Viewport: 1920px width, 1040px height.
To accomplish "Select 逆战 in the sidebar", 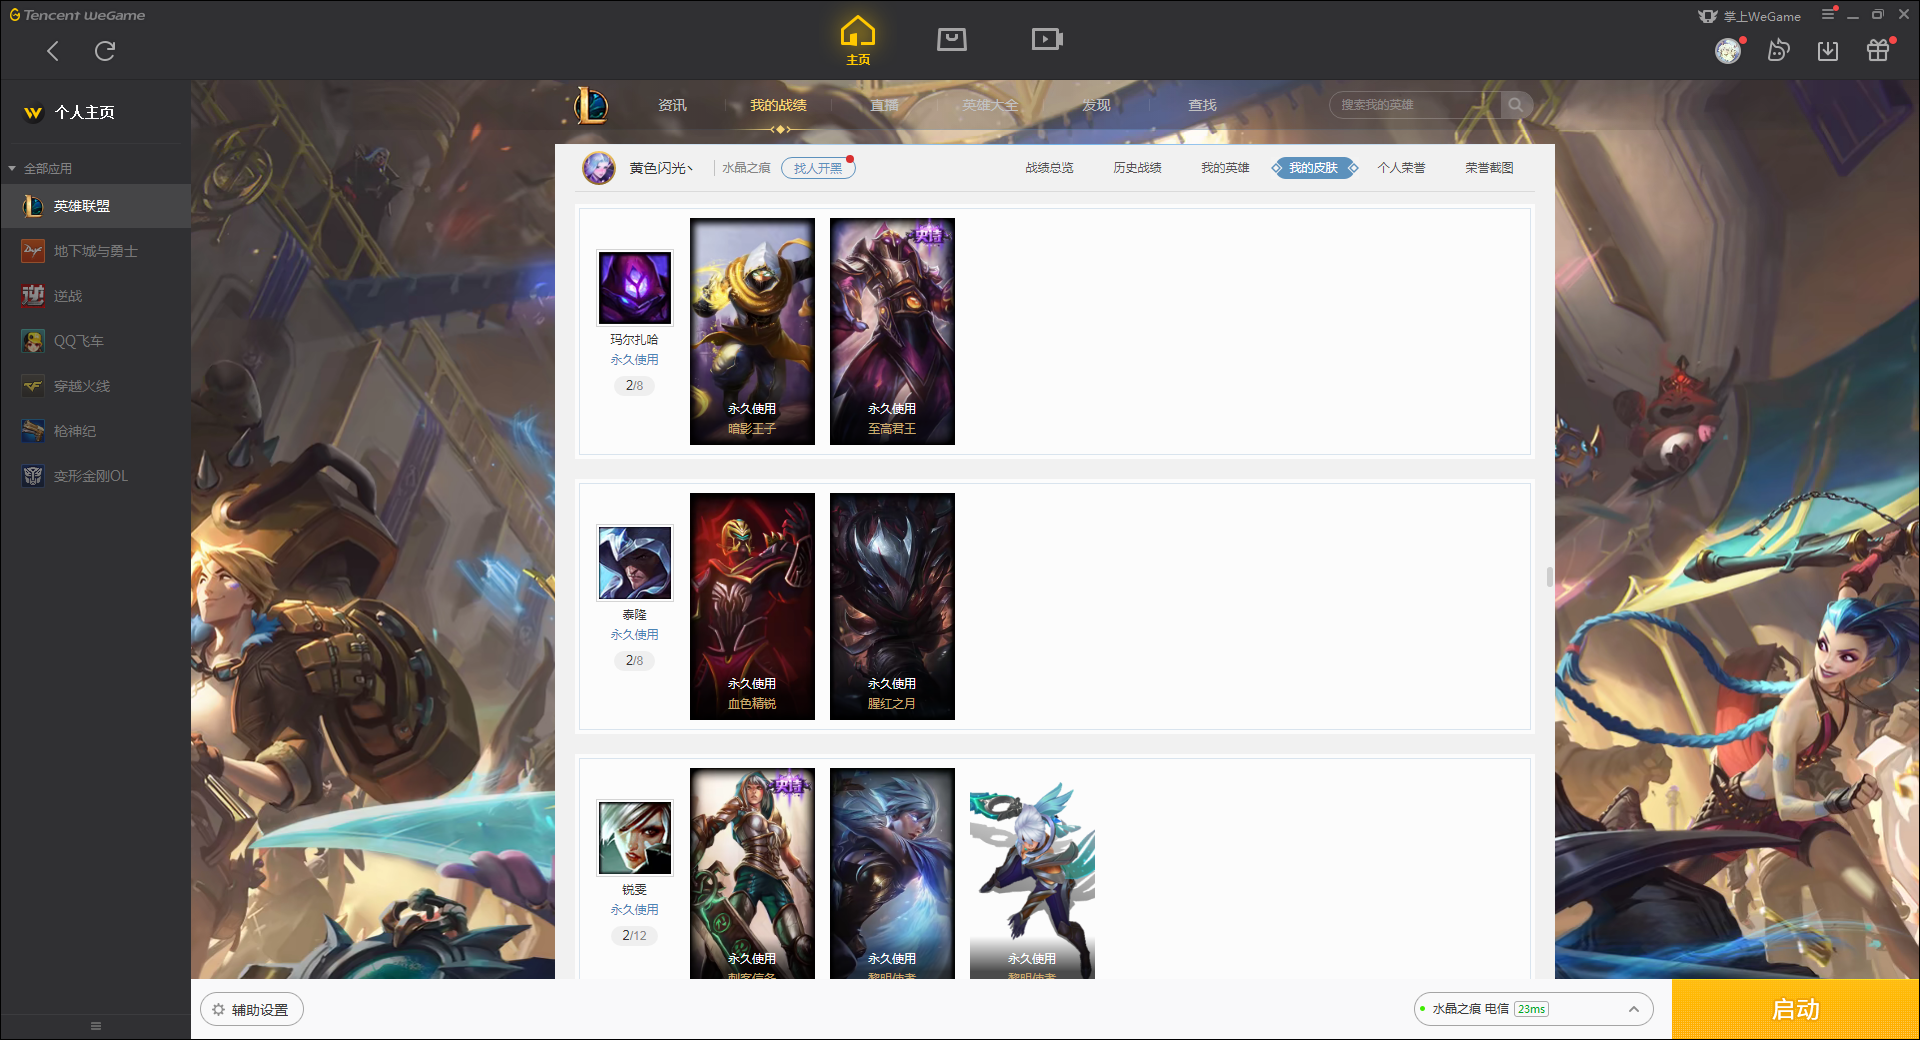I will tap(95, 296).
